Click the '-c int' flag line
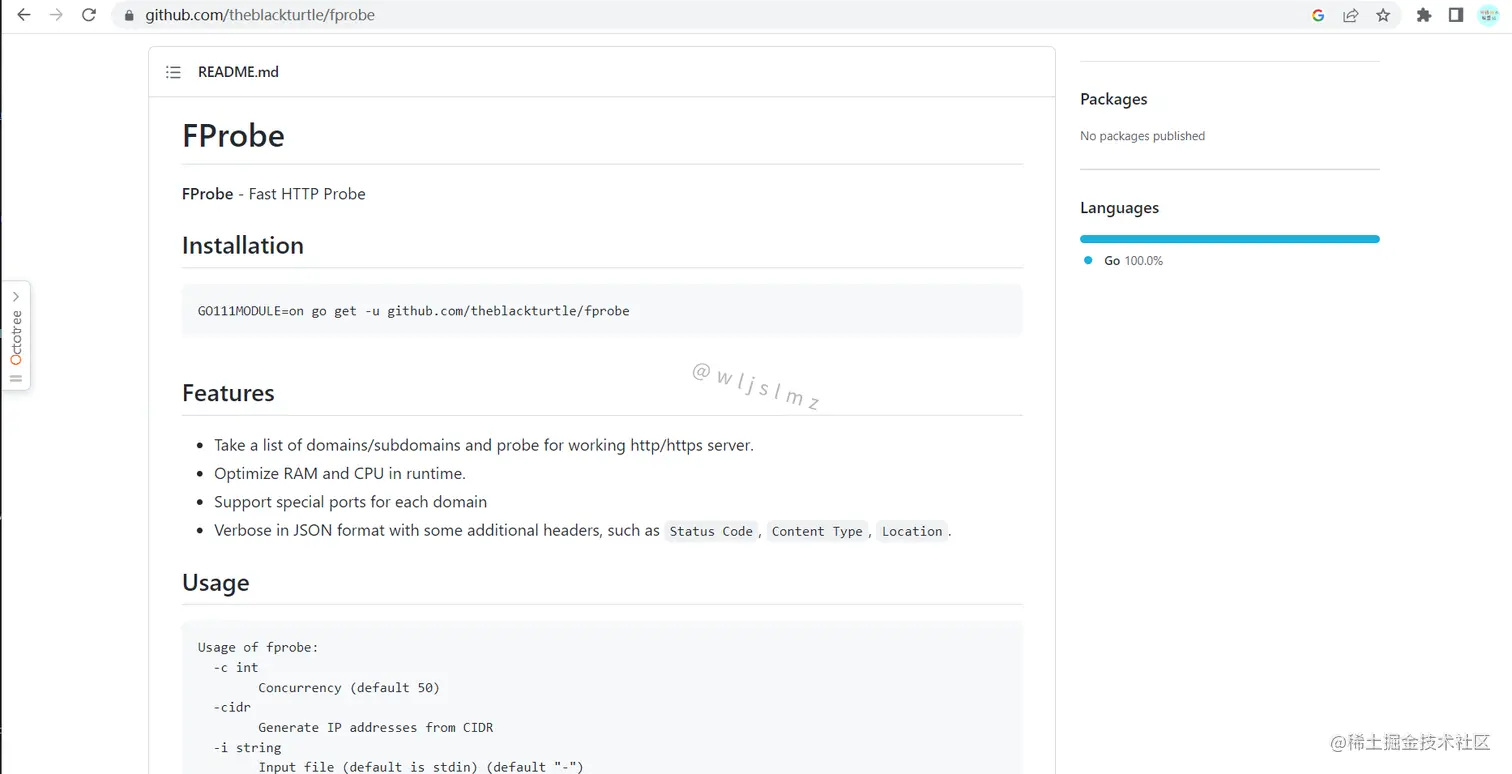 [x=236, y=667]
